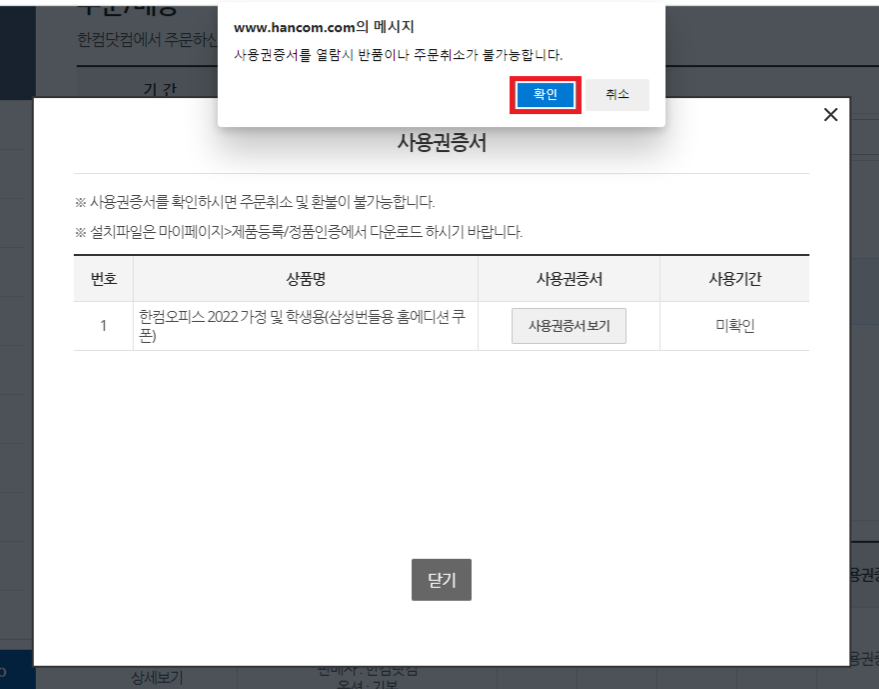Viewport: 879px width, 689px height.
Task: Click the notice about 주문취소 및 환불 불가
Action: tap(255, 202)
